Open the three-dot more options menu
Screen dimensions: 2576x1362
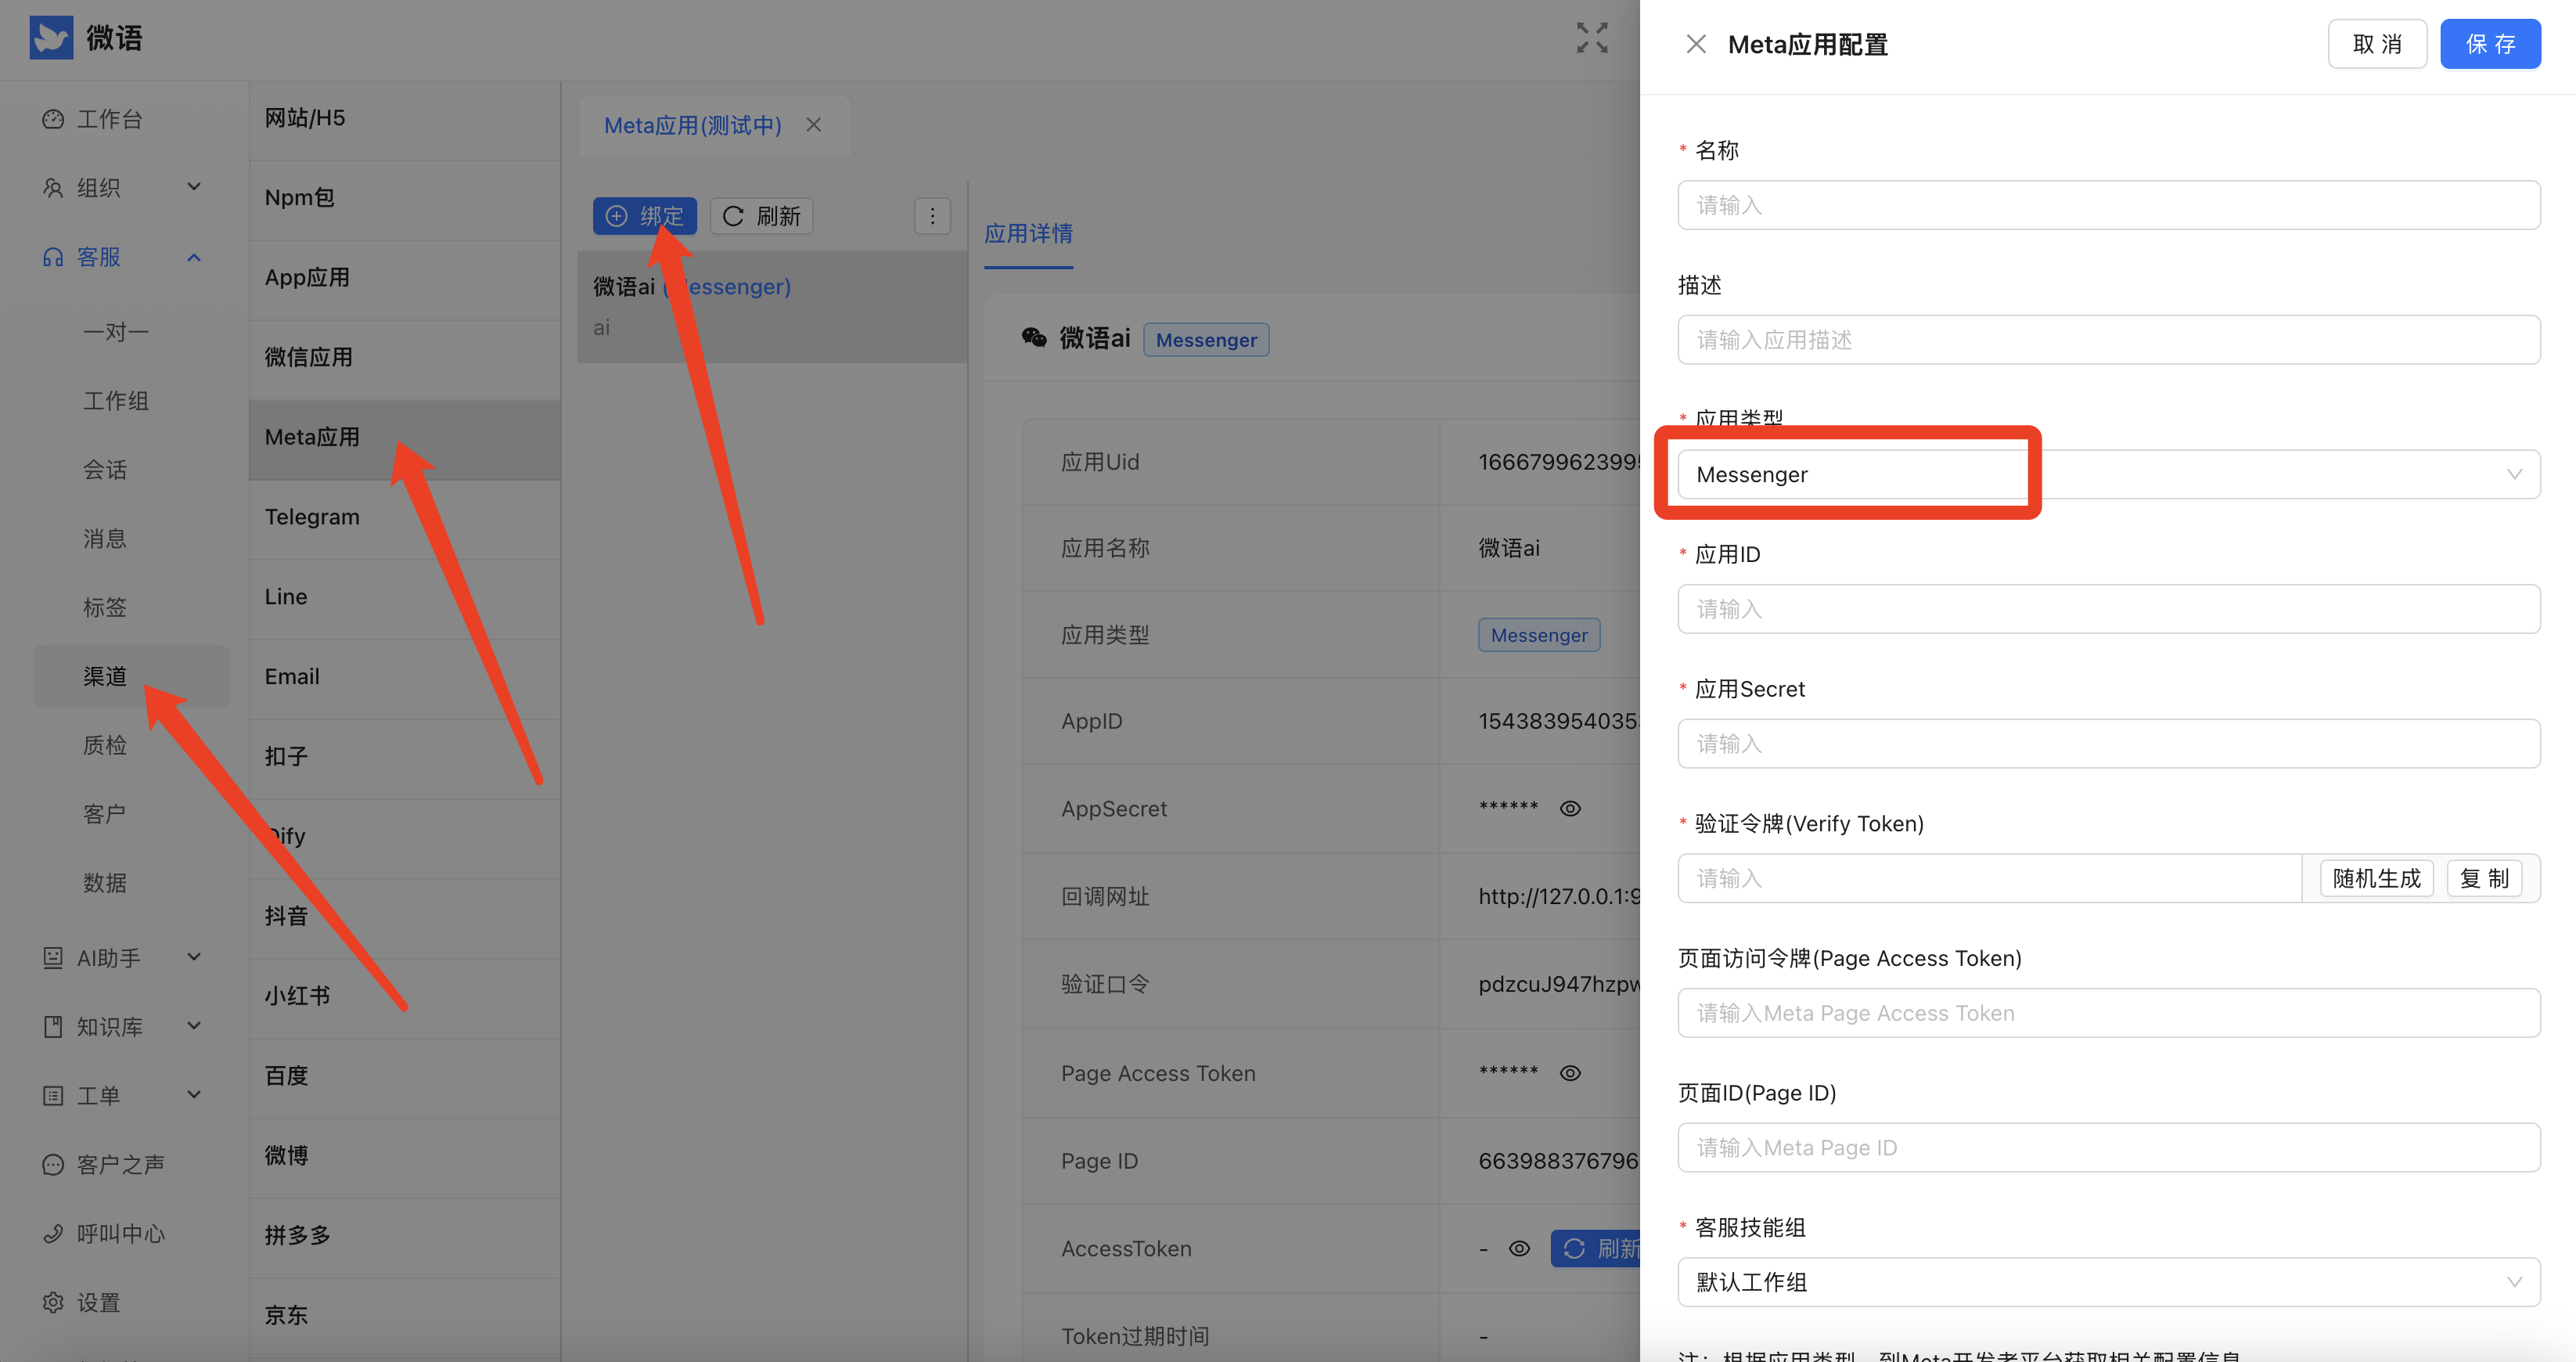[x=932, y=216]
